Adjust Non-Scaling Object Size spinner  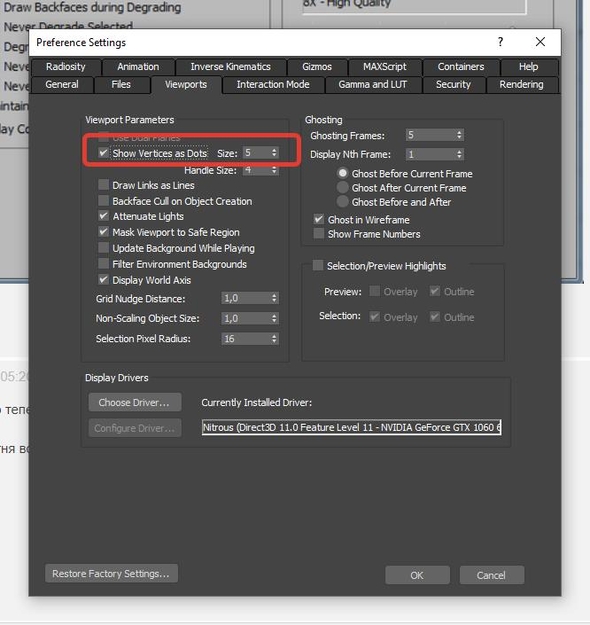pos(274,318)
